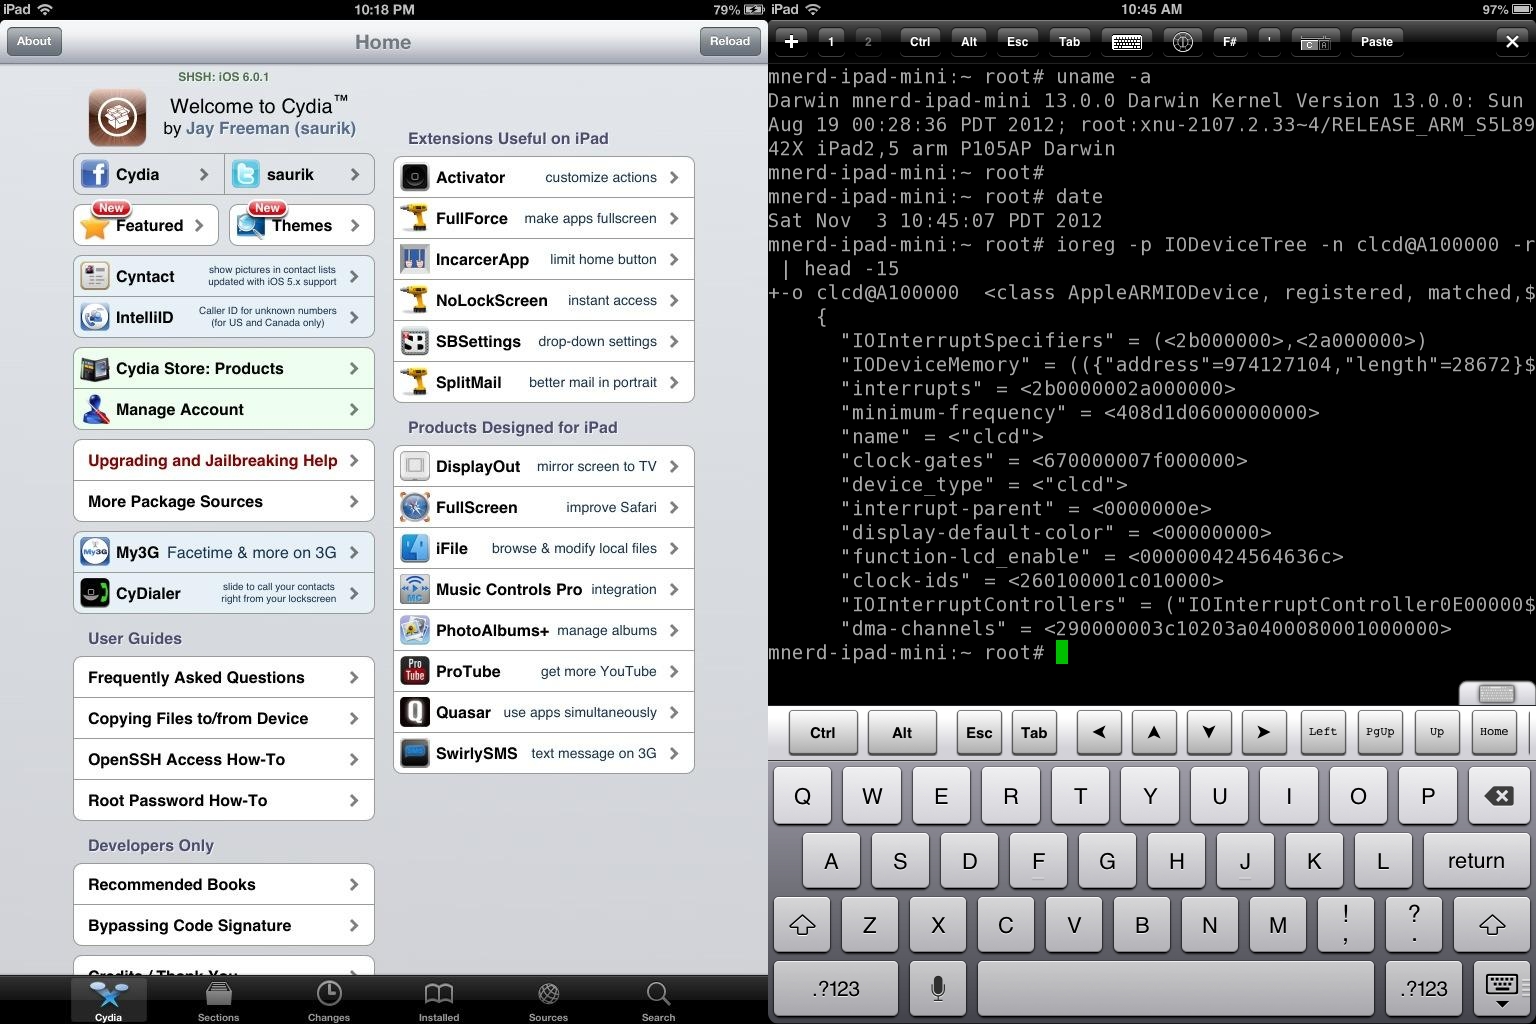The image size is (1536, 1024).
Task: Tap the hide keyboard key
Action: pyautogui.click(x=1501, y=989)
